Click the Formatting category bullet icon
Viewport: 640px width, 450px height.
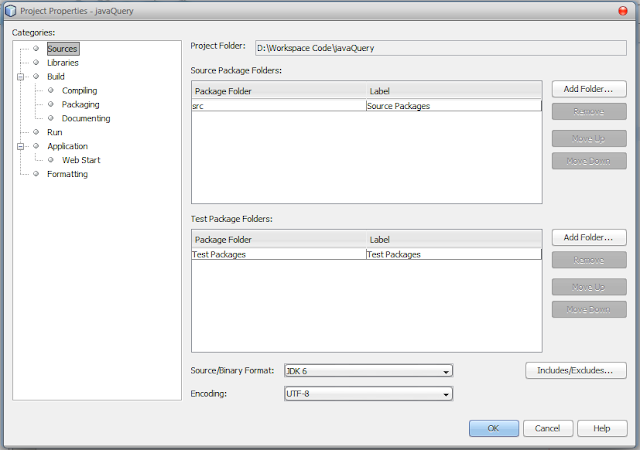coord(36,174)
